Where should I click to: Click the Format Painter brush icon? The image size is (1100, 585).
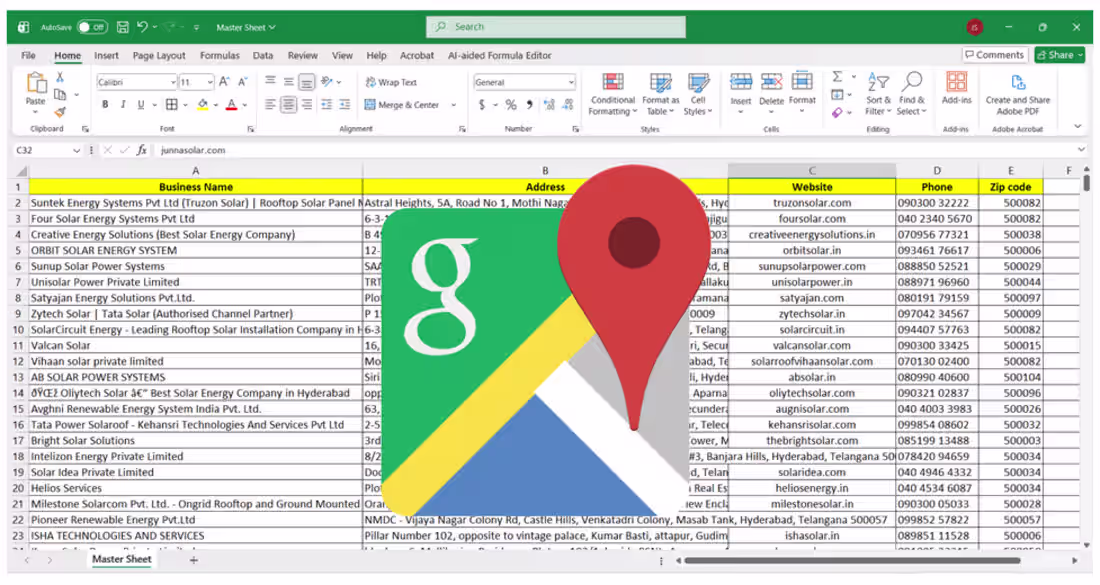(x=60, y=112)
